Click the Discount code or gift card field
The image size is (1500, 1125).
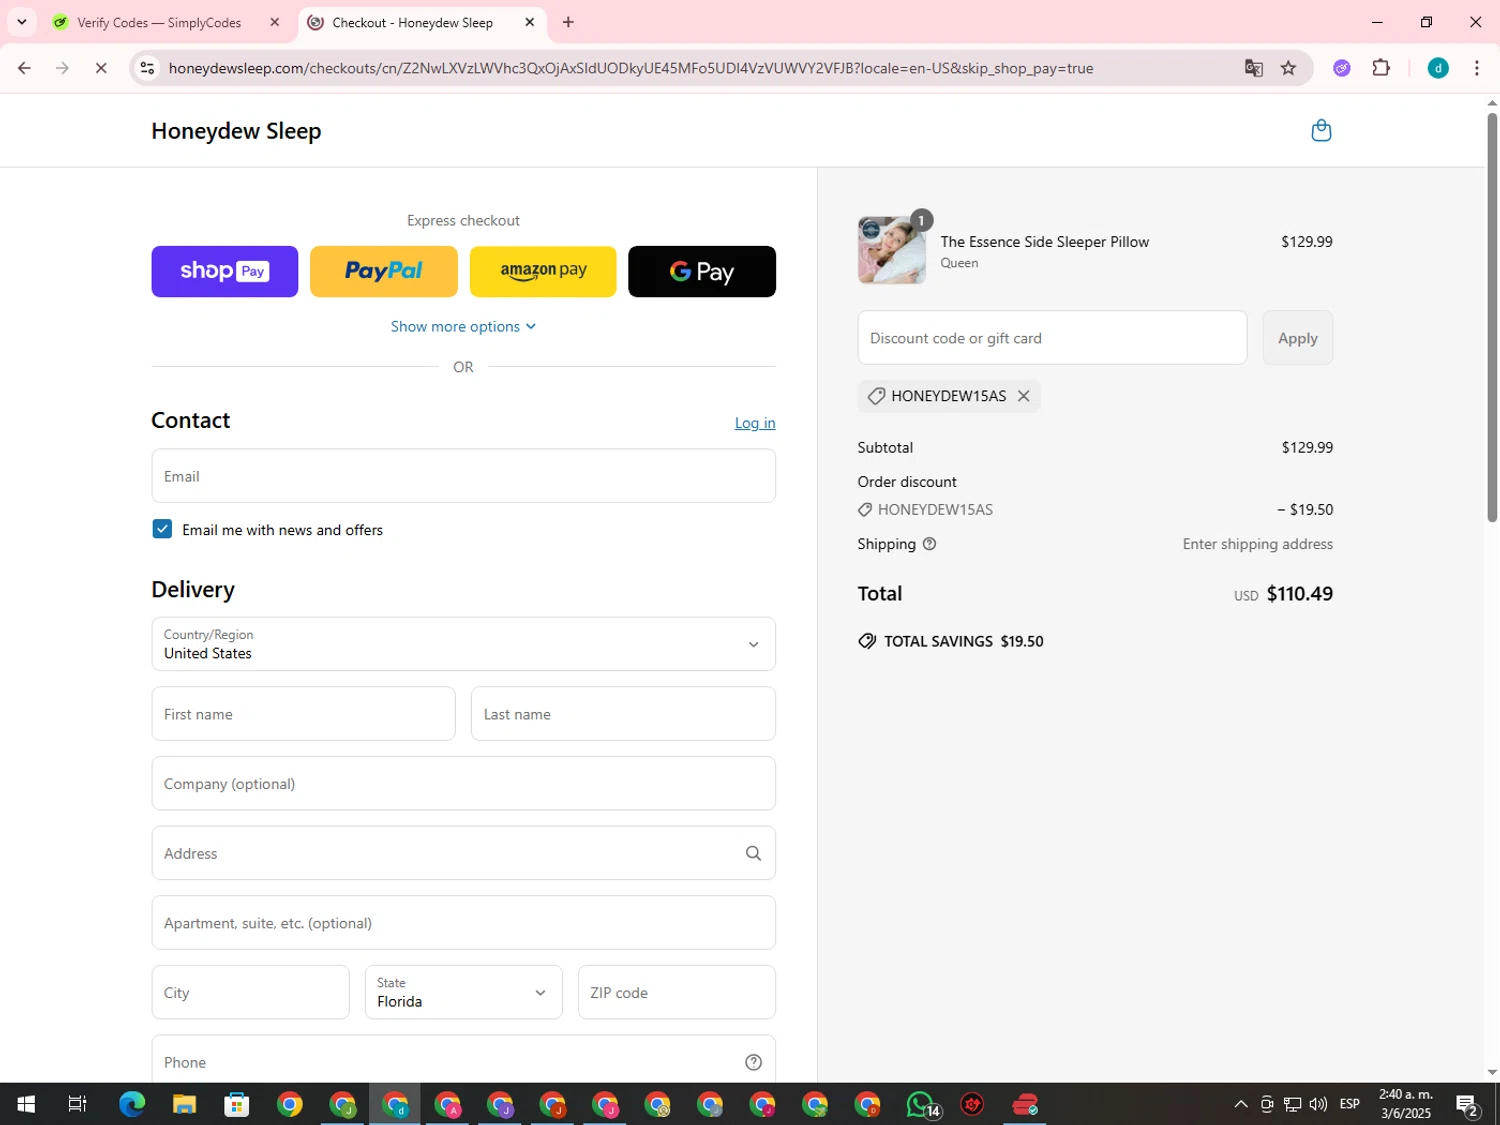pos(1052,338)
